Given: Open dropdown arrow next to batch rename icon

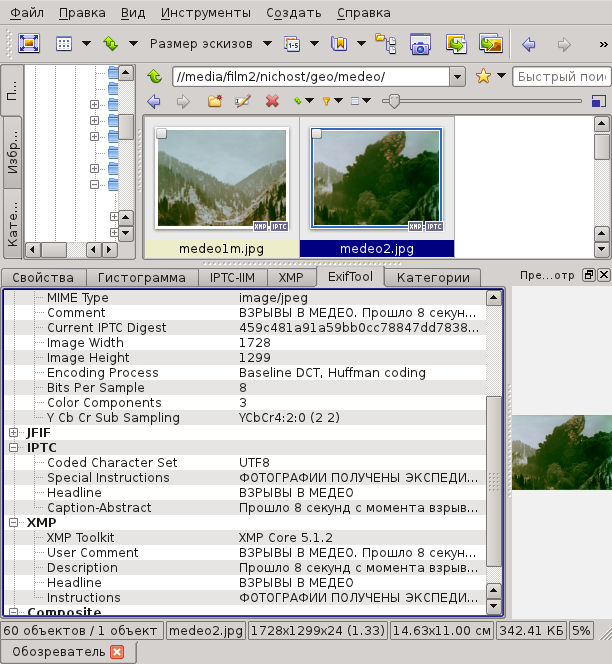Looking at the screenshot, I should pos(314,43).
